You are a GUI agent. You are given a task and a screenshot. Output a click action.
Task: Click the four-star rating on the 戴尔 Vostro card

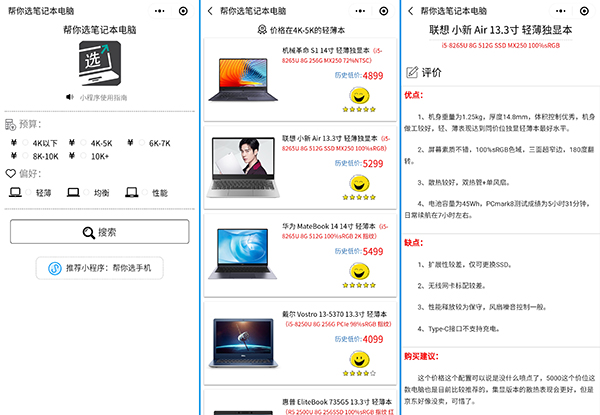pyautogui.click(x=359, y=373)
